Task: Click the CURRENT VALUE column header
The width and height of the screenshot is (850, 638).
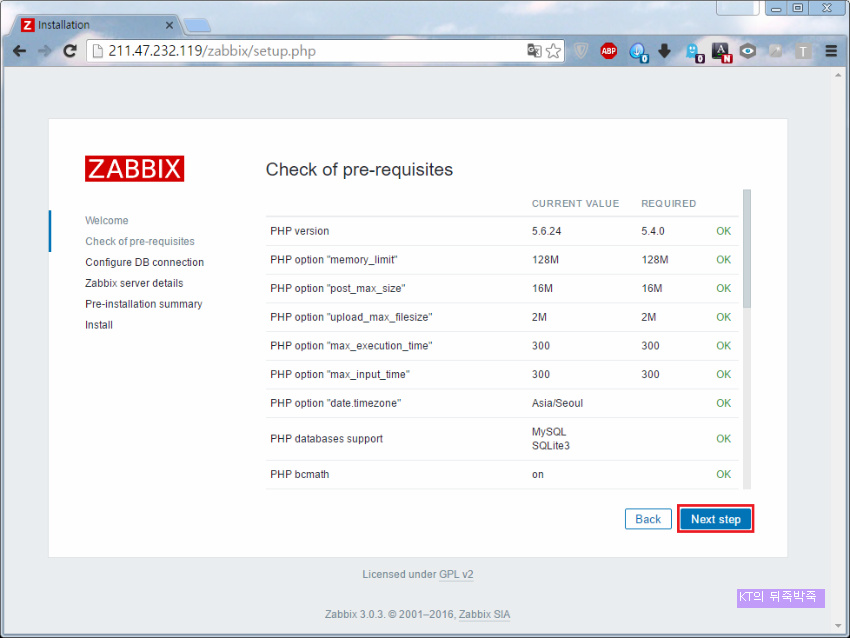Action: tap(575, 204)
